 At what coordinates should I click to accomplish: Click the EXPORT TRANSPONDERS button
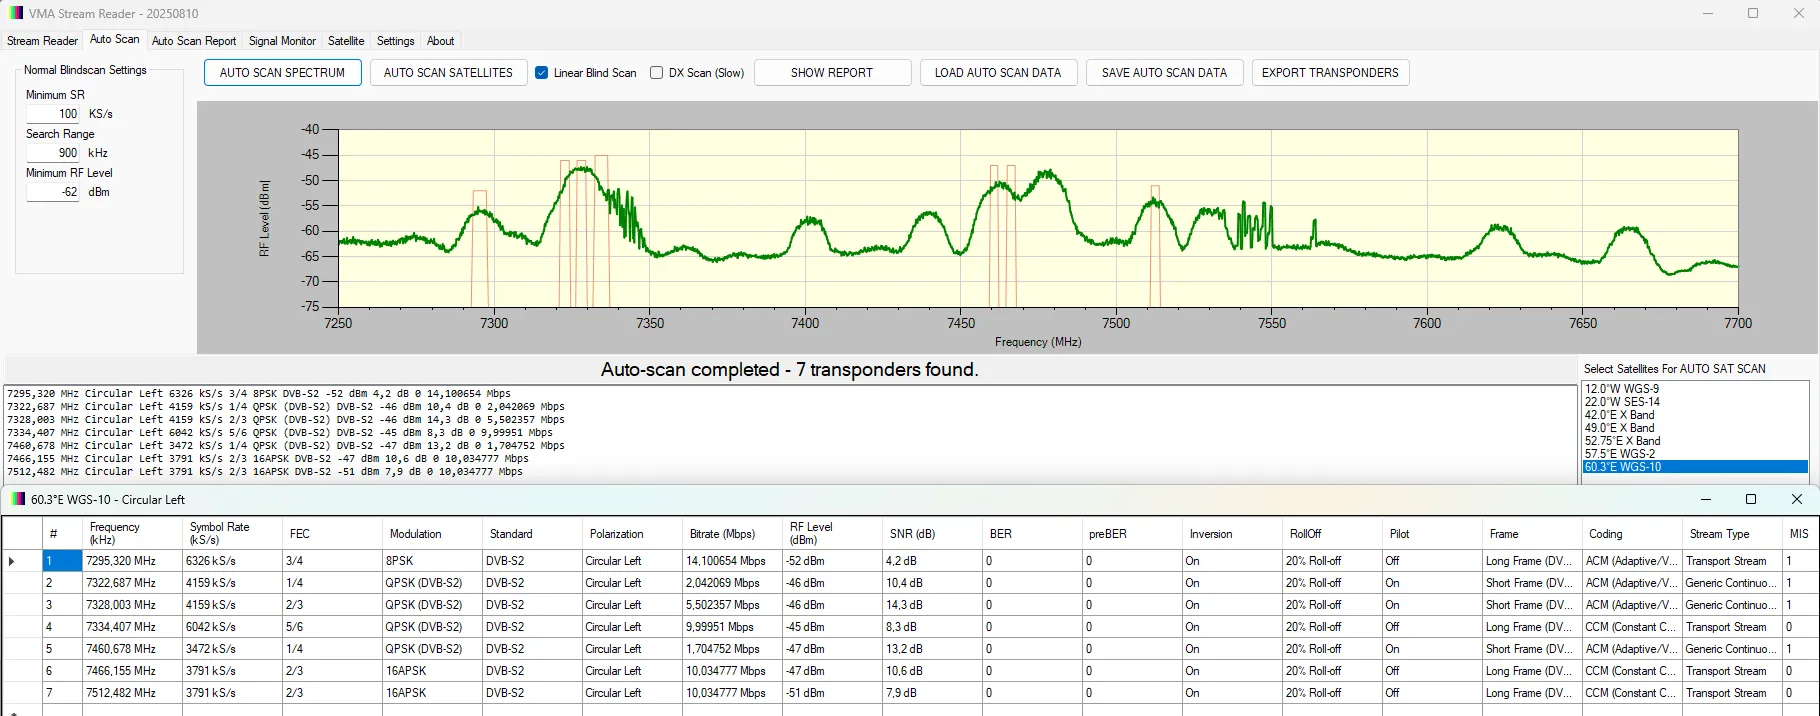coord(1330,73)
